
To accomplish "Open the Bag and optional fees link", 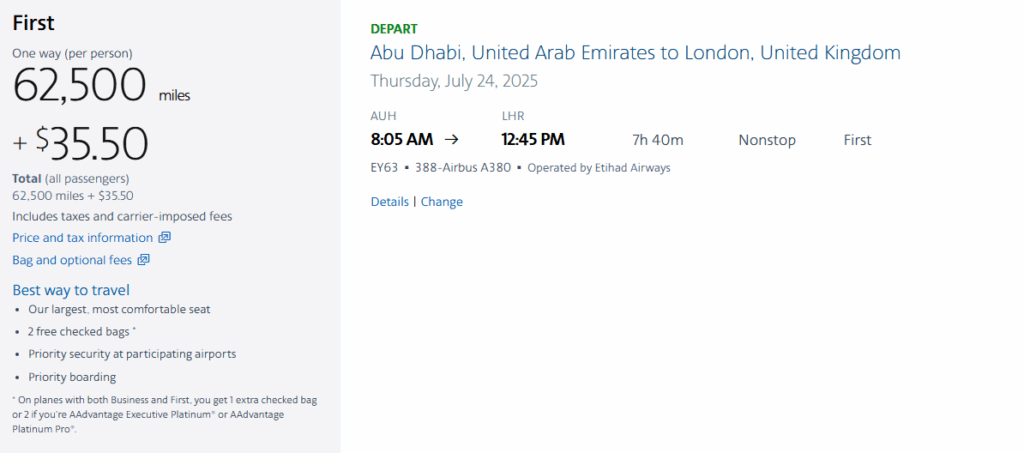I will [71, 260].
